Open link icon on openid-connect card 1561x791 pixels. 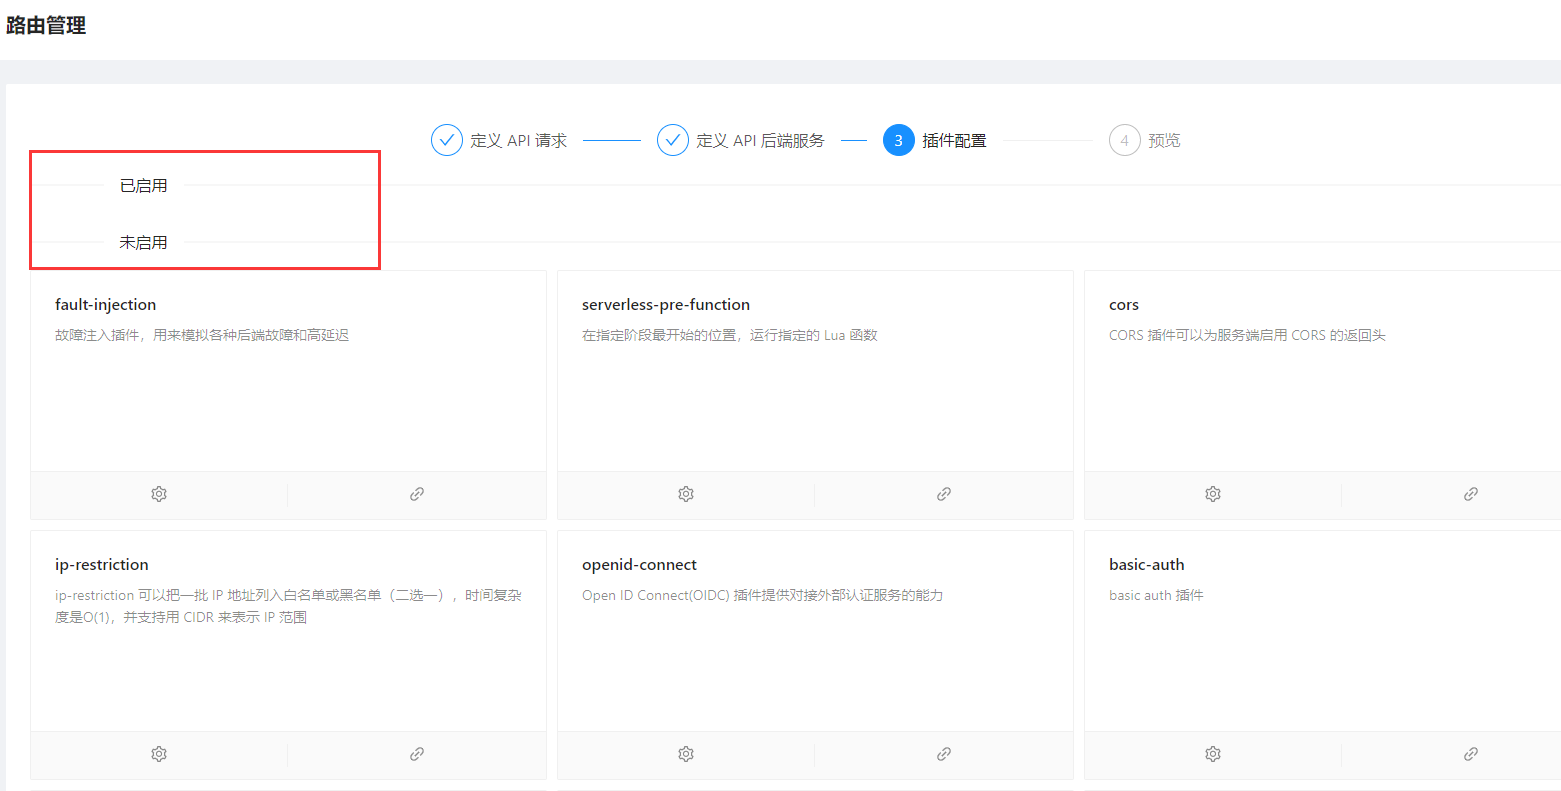click(x=944, y=754)
